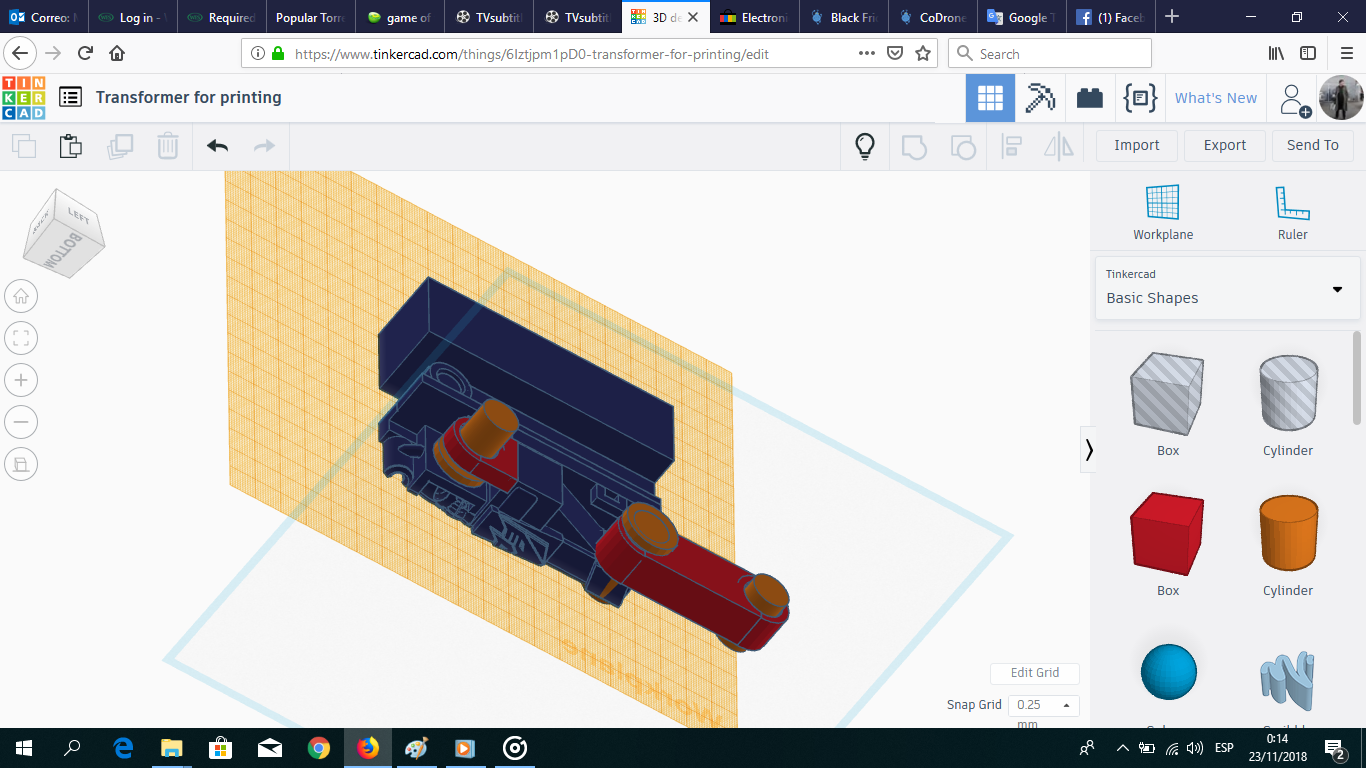Screen dimensions: 1366x768
Task: Toggle show all with lightbulb icon
Action: click(865, 146)
